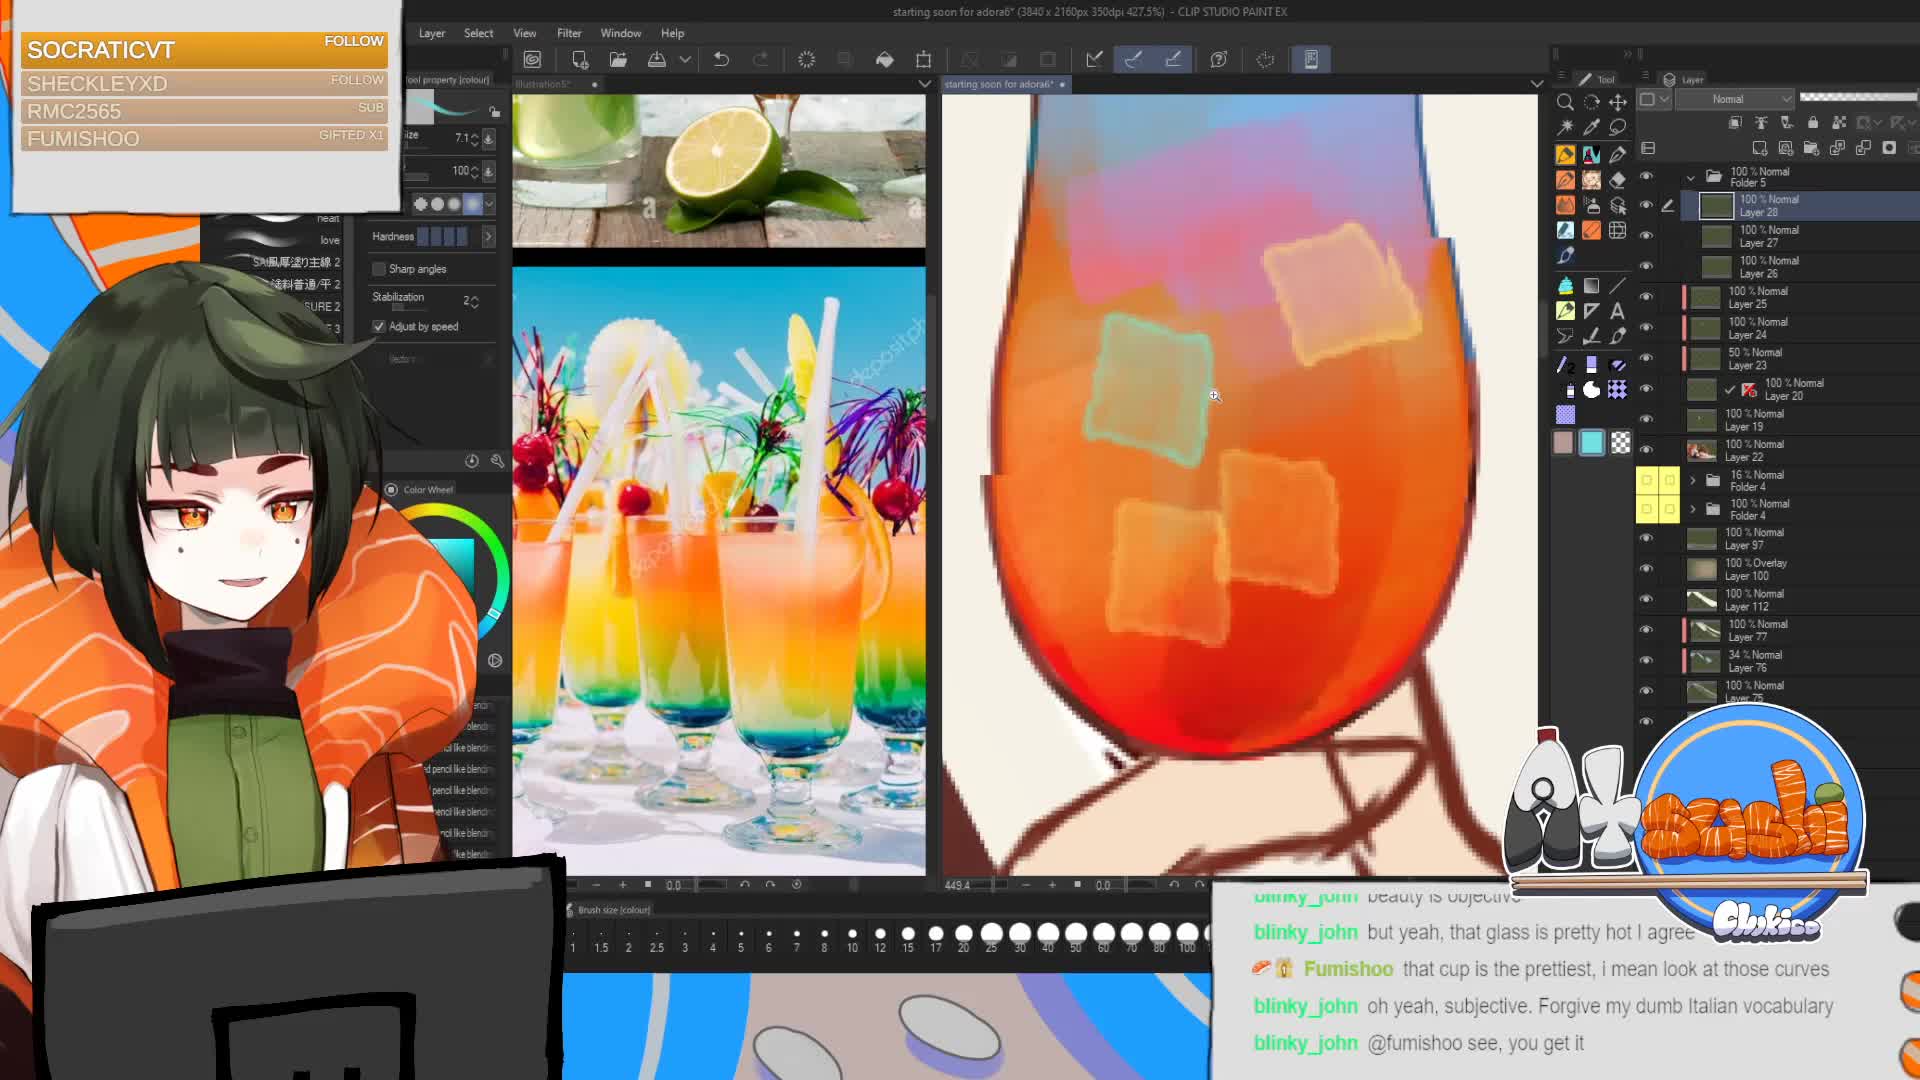Image resolution: width=1920 pixels, height=1080 pixels.
Task: Open the Select menu
Action: [x=478, y=33]
